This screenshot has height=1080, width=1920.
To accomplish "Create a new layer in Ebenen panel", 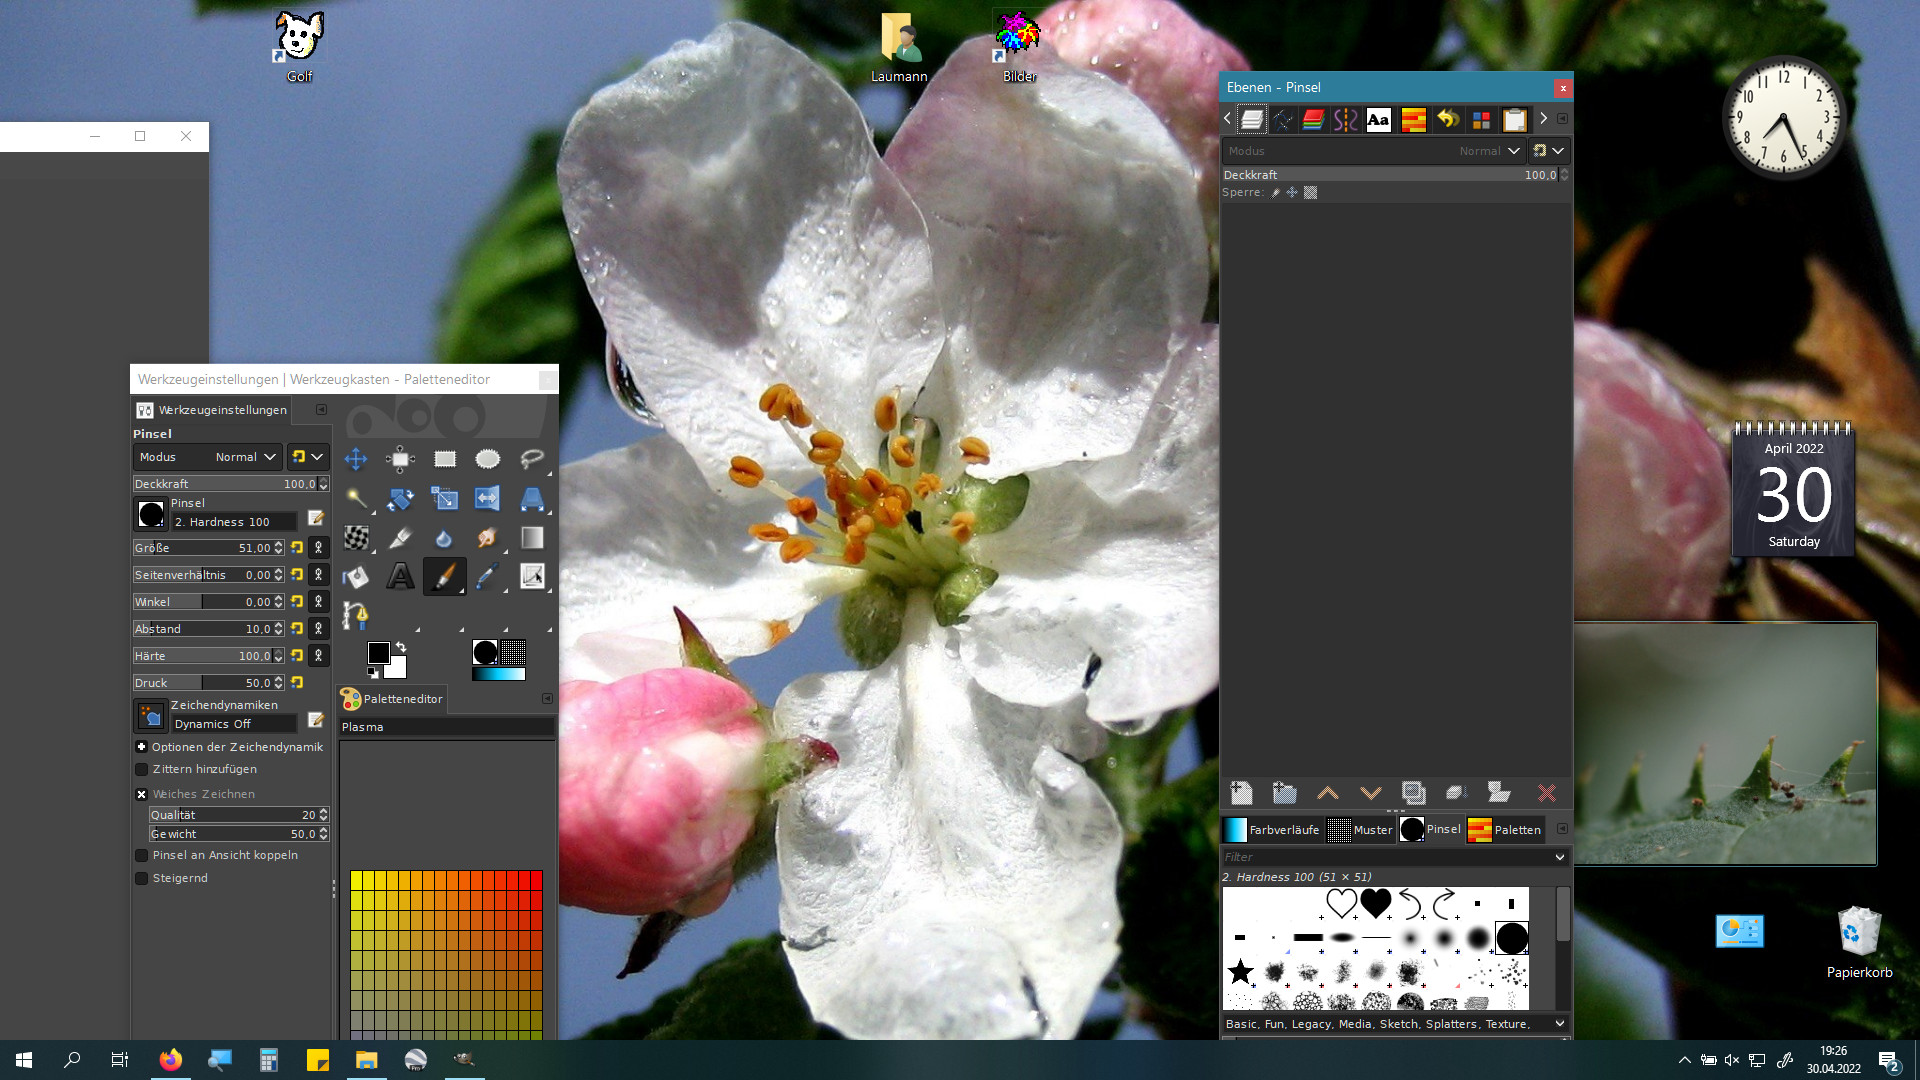I will (1241, 793).
